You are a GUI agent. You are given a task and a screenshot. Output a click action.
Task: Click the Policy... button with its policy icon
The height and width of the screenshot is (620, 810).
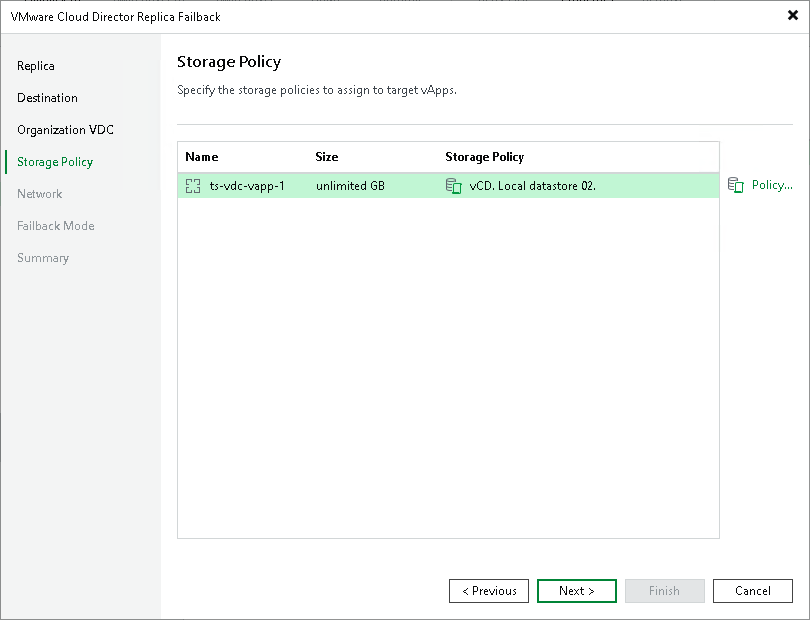761,185
